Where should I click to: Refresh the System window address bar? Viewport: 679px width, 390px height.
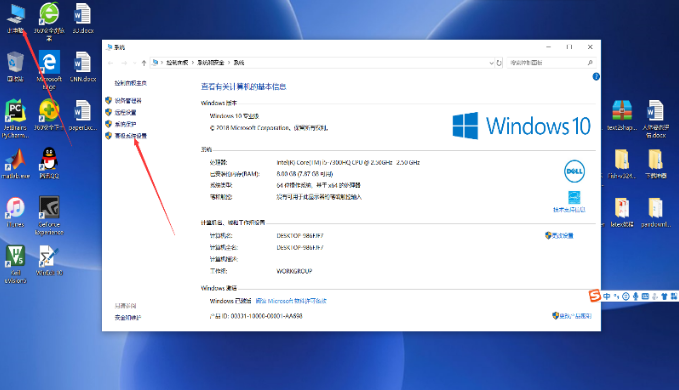tap(499, 63)
